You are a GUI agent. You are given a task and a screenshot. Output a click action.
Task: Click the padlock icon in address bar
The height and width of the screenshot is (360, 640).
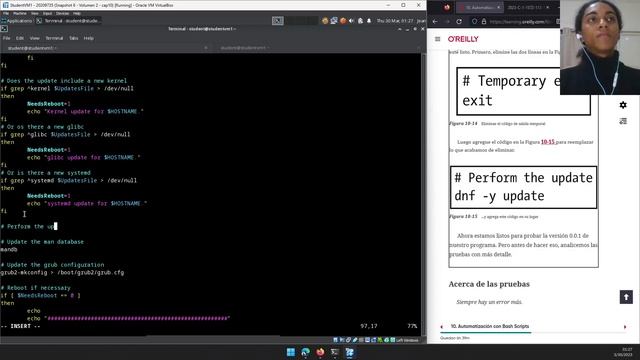tap(484, 22)
